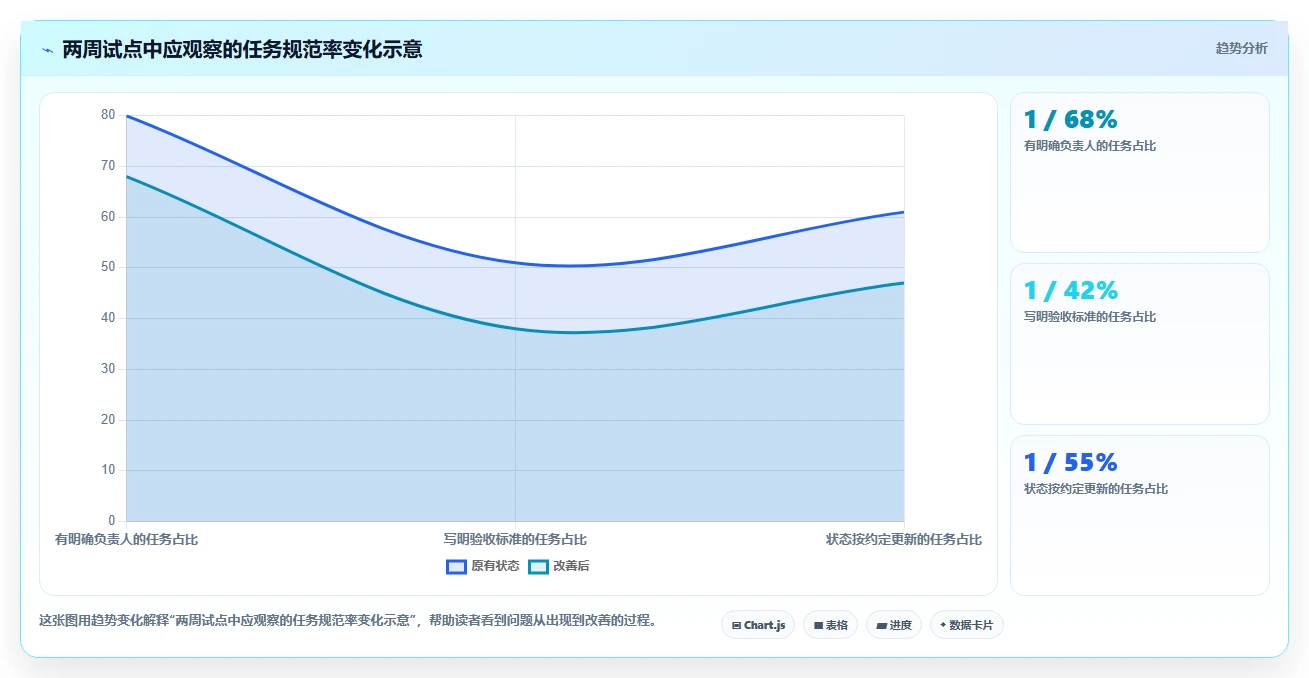The height and width of the screenshot is (678, 1309).
Task: Click x-axis label 写明验收标准的任务占比
Action: [x=515, y=539]
